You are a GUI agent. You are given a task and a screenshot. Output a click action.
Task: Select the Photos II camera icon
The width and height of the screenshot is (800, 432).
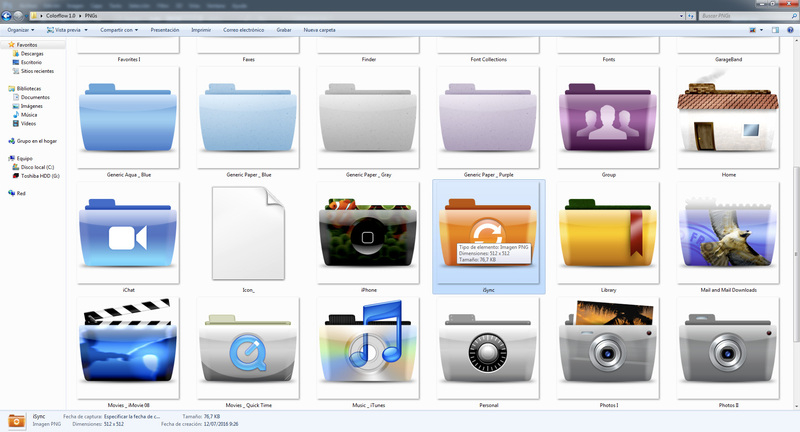pos(728,348)
